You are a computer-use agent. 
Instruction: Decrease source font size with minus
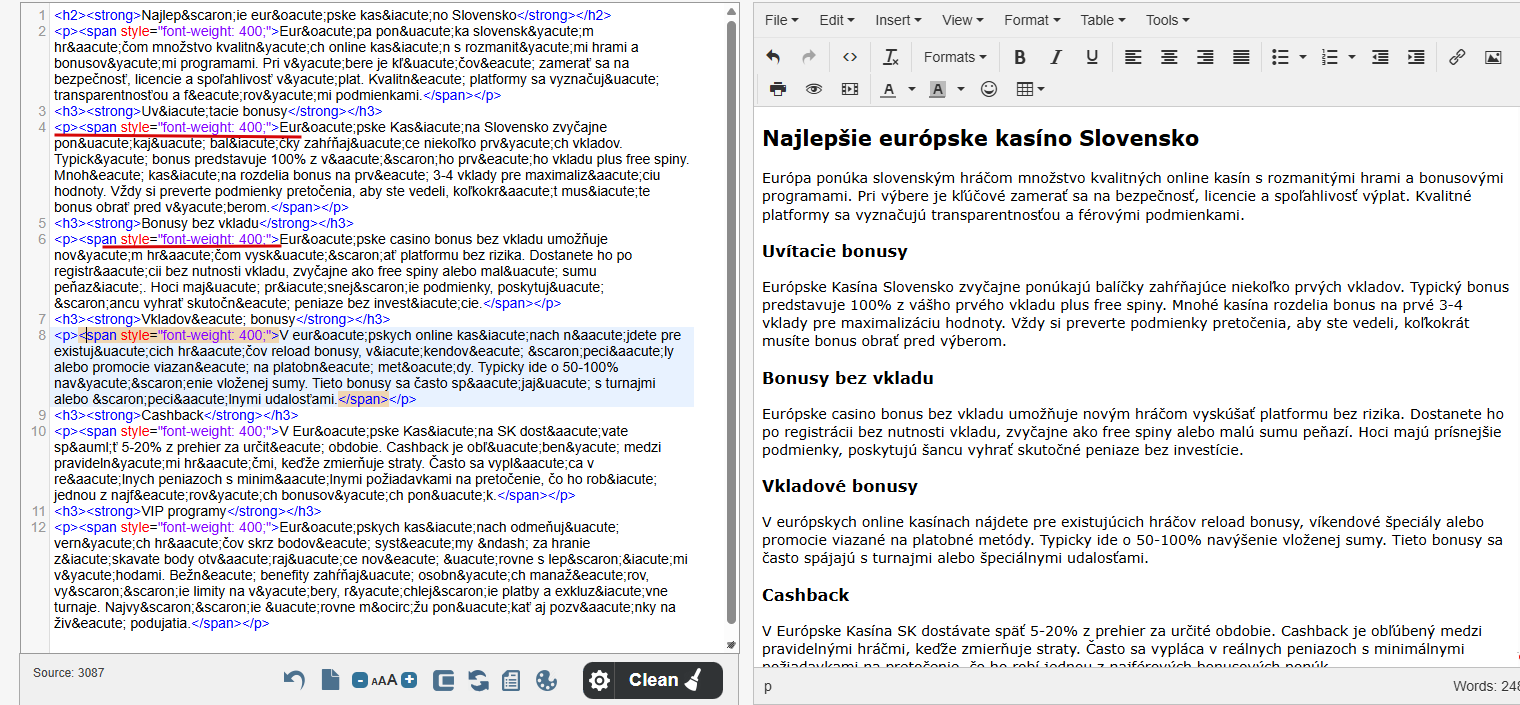[360, 681]
